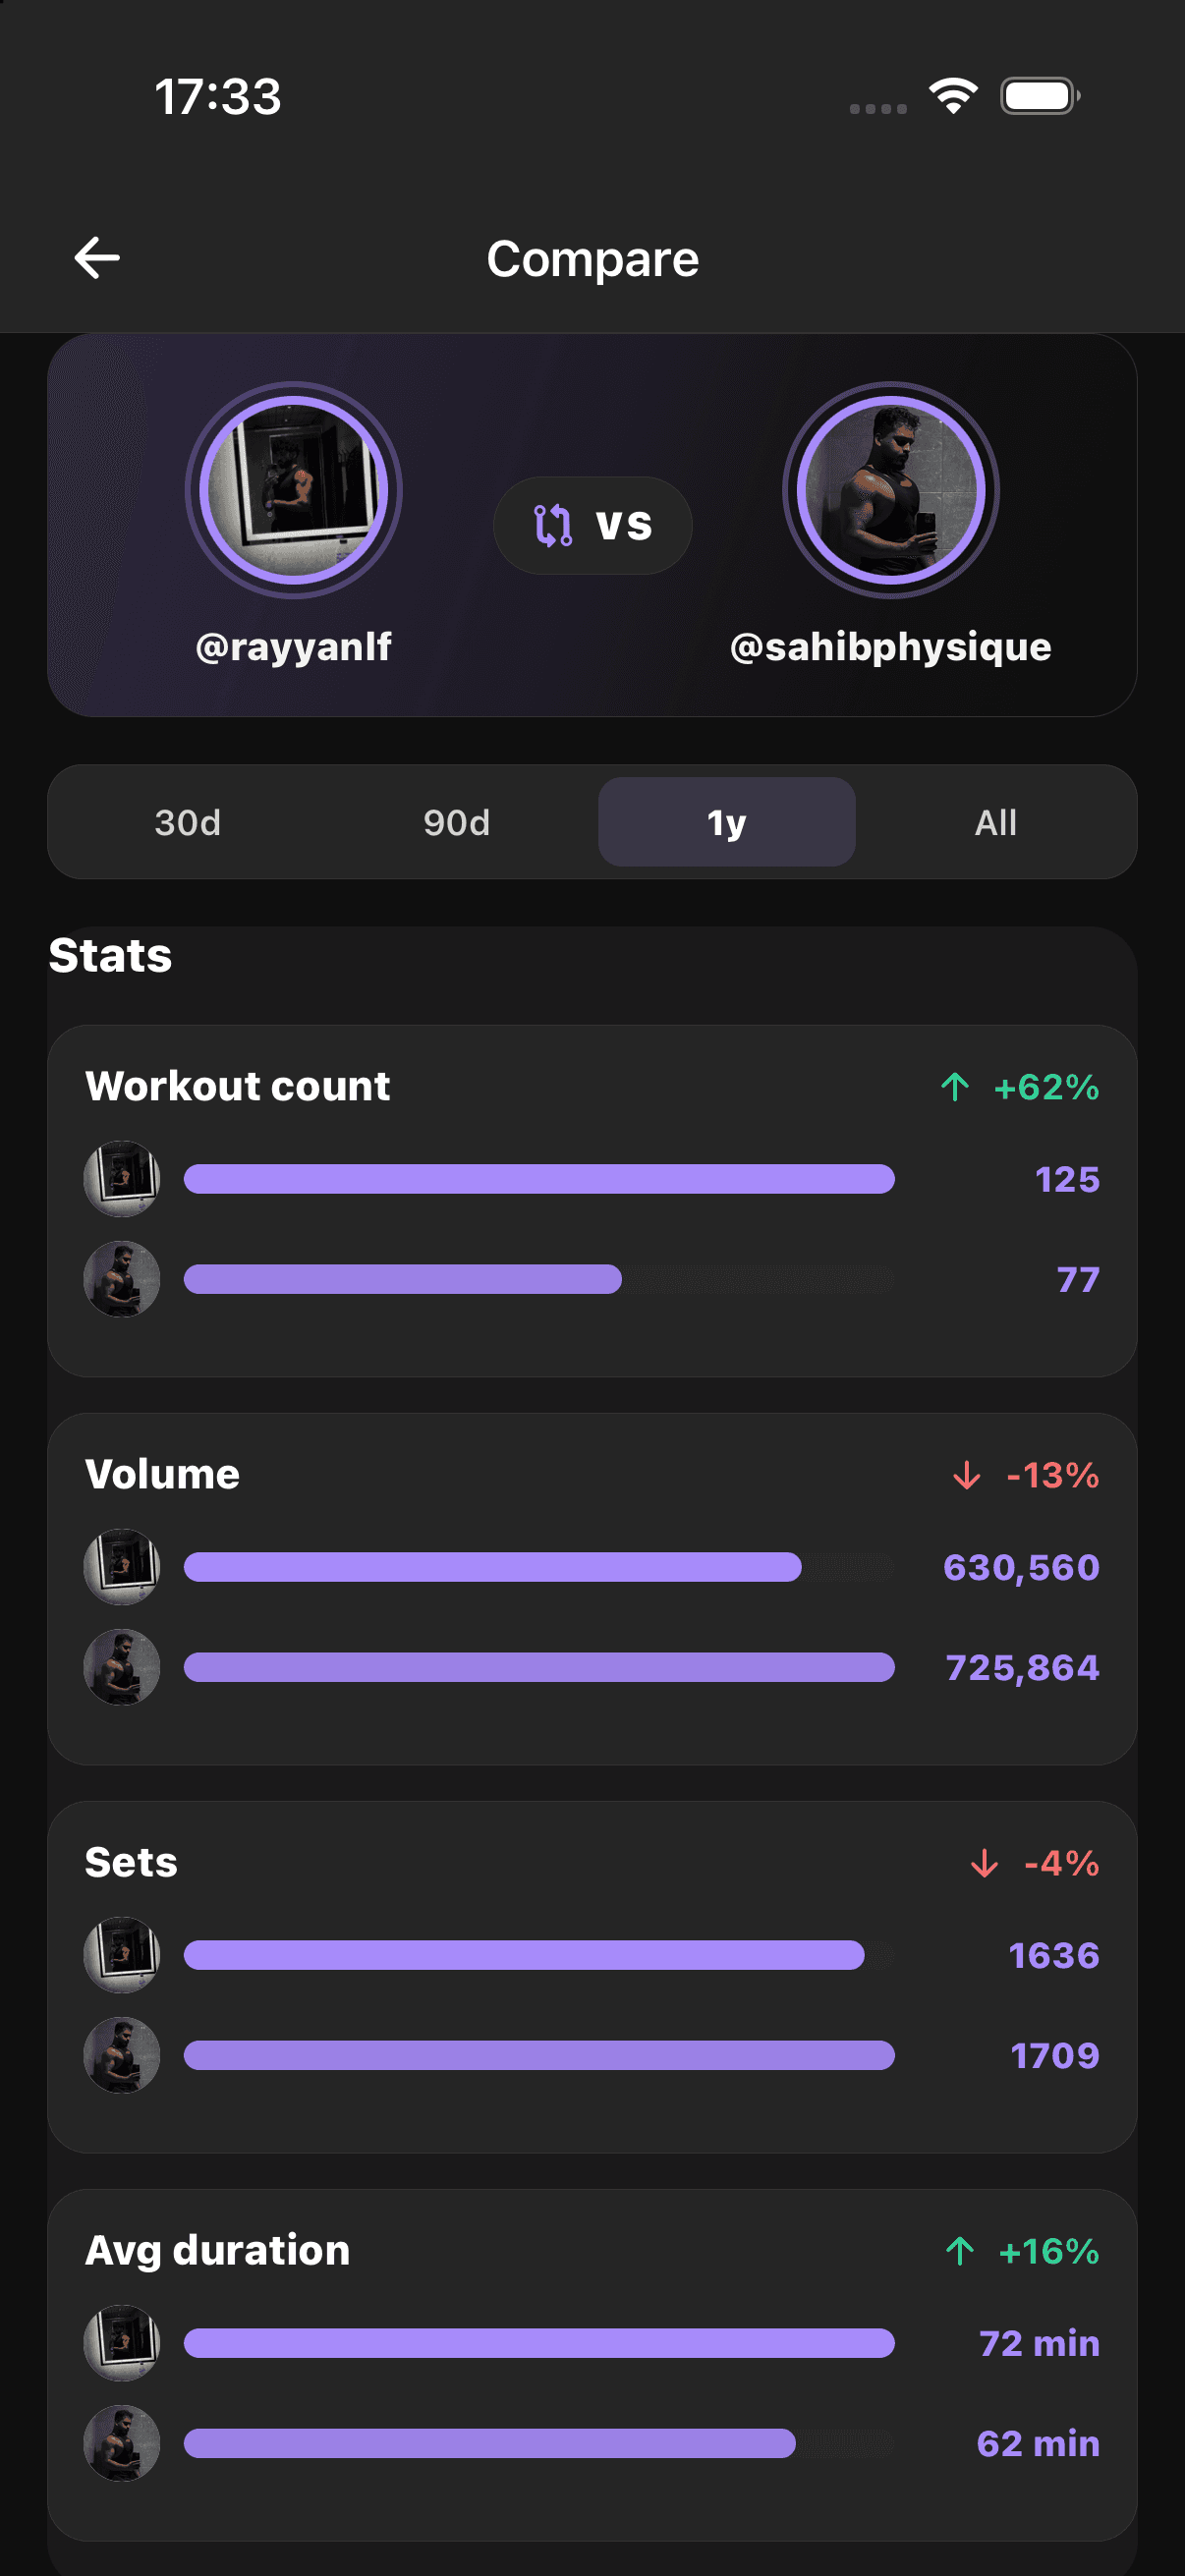Tap sahibphysique's small avatar in Volume
This screenshot has width=1185, height=2576.
coord(122,1667)
